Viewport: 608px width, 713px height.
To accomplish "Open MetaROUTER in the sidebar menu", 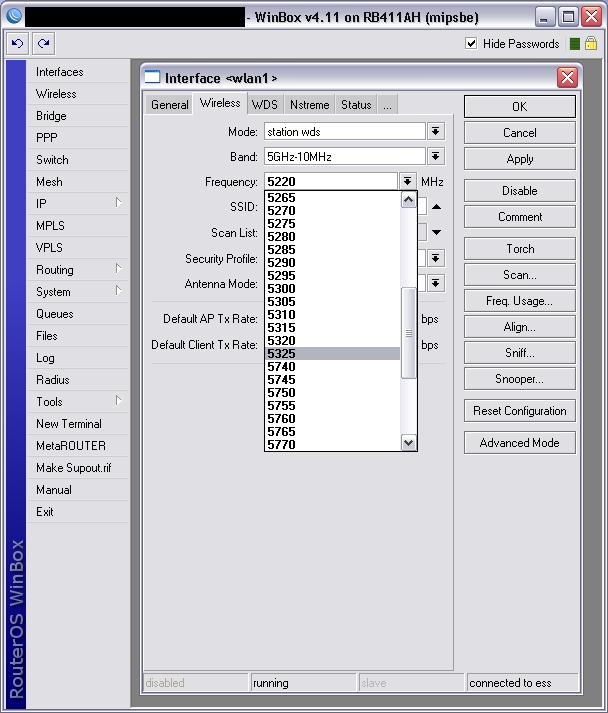I will [78, 446].
